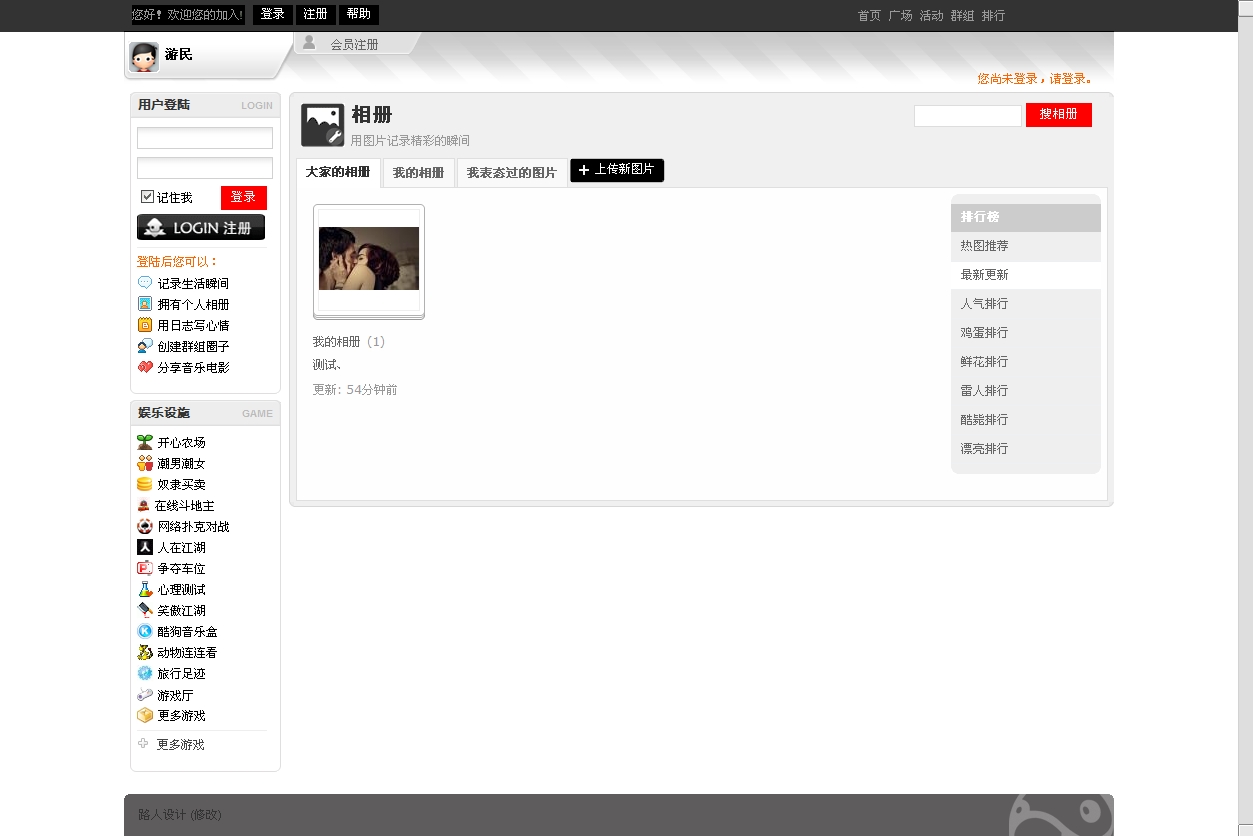Click the 奴隶买卖 coins icon

pyautogui.click(x=145, y=484)
